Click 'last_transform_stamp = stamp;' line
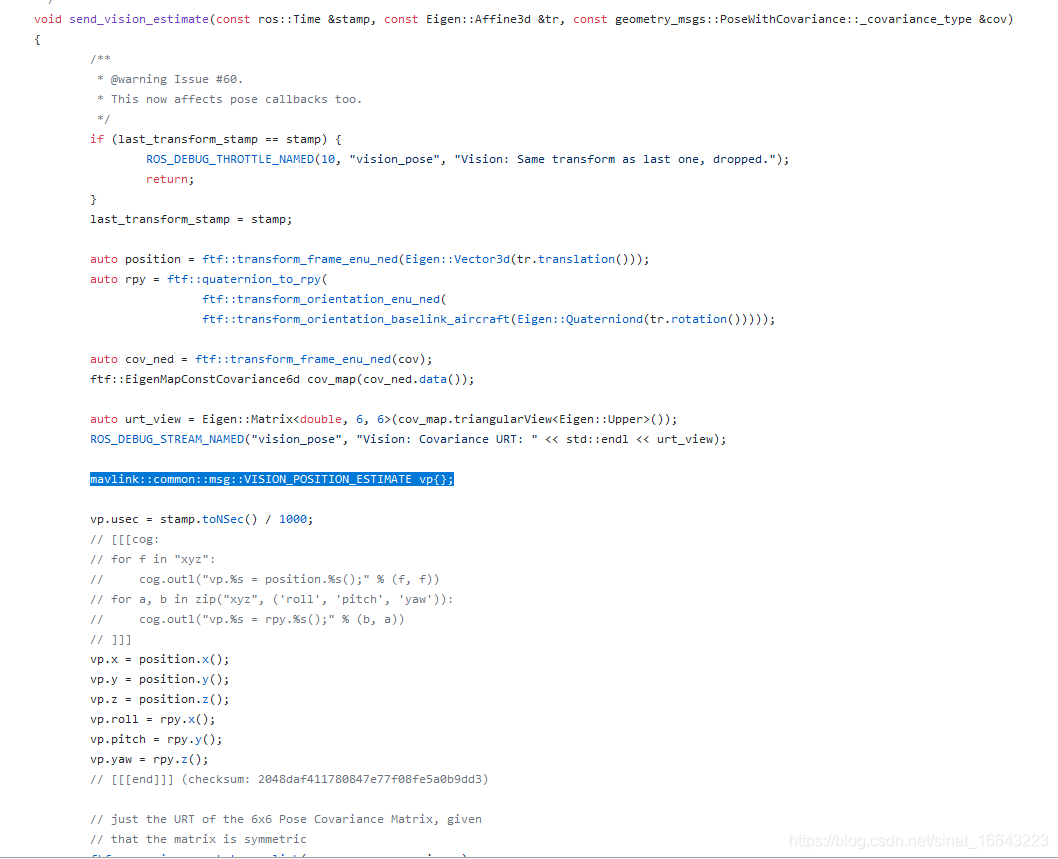This screenshot has height=859, width=1058. coord(191,219)
